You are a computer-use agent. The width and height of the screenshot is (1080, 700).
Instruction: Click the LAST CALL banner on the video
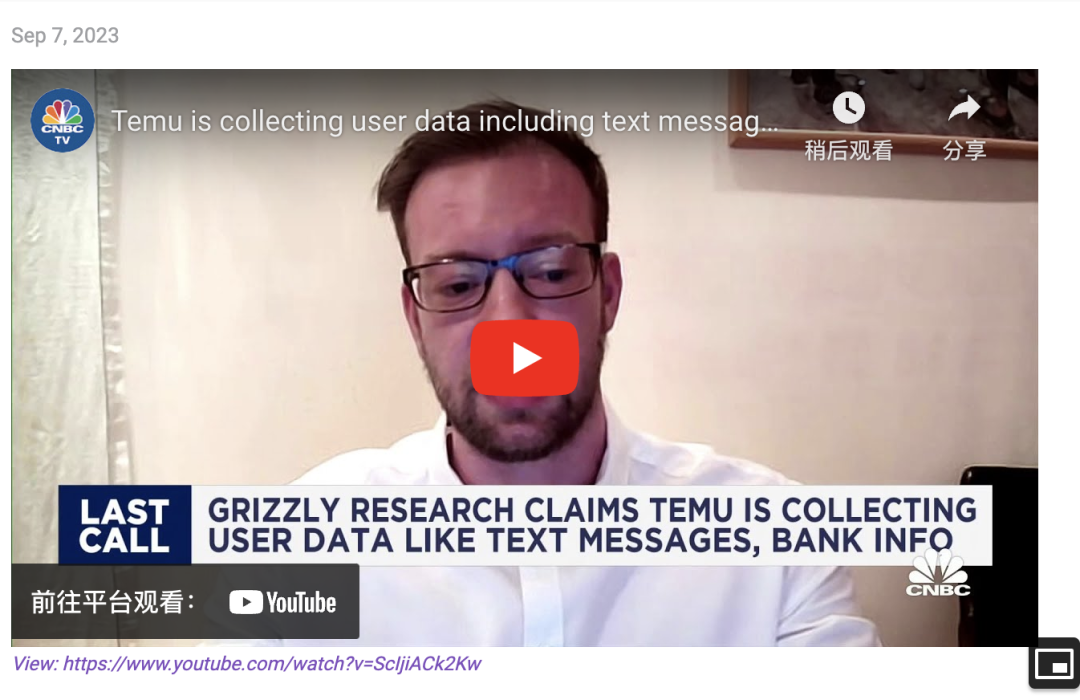pos(125,526)
